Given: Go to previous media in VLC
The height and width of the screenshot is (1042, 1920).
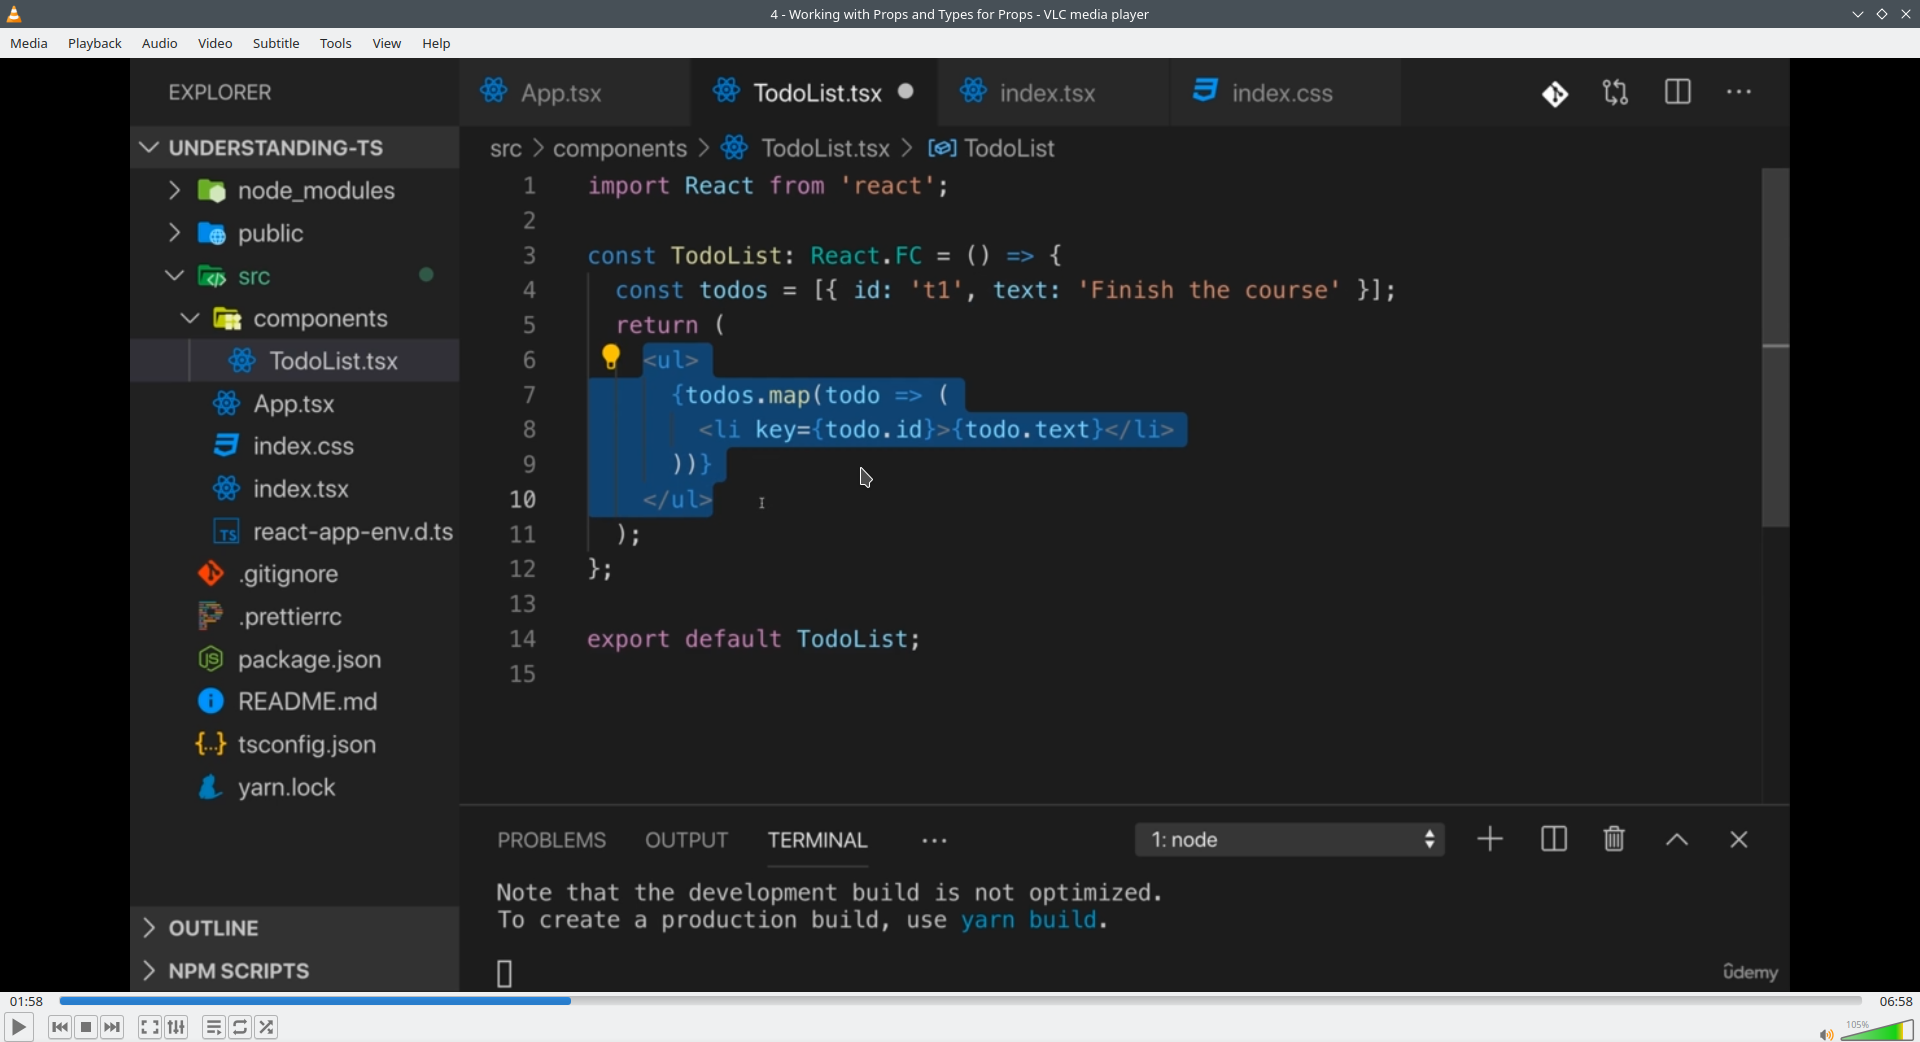Looking at the screenshot, I should pos(60,1027).
